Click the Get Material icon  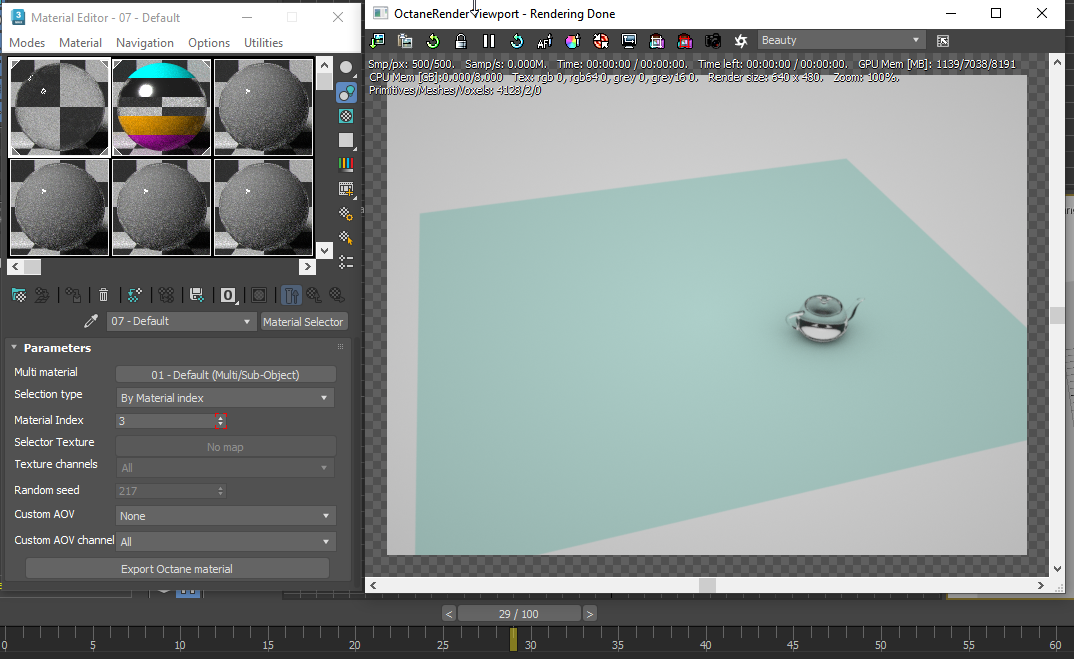18,295
